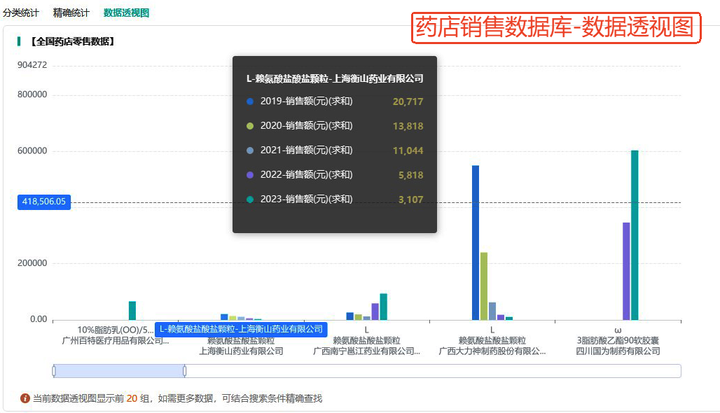Click the 2022-销售额 row in the tooltip
The height and width of the screenshot is (413, 720).
[335, 175]
